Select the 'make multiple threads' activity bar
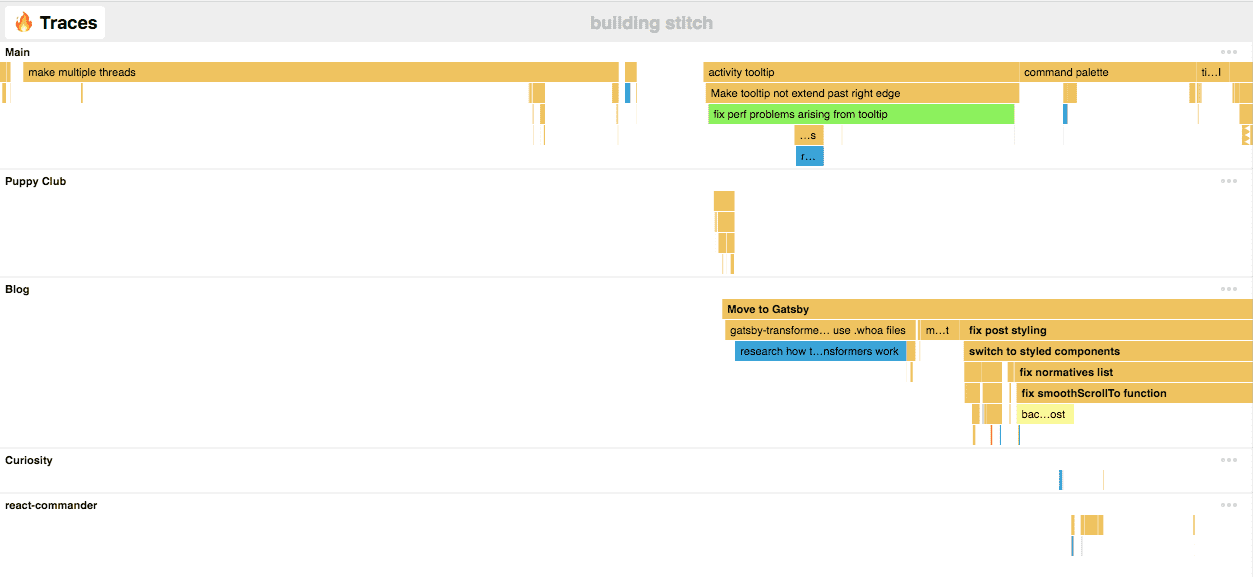This screenshot has width=1253, height=577. 320,72
